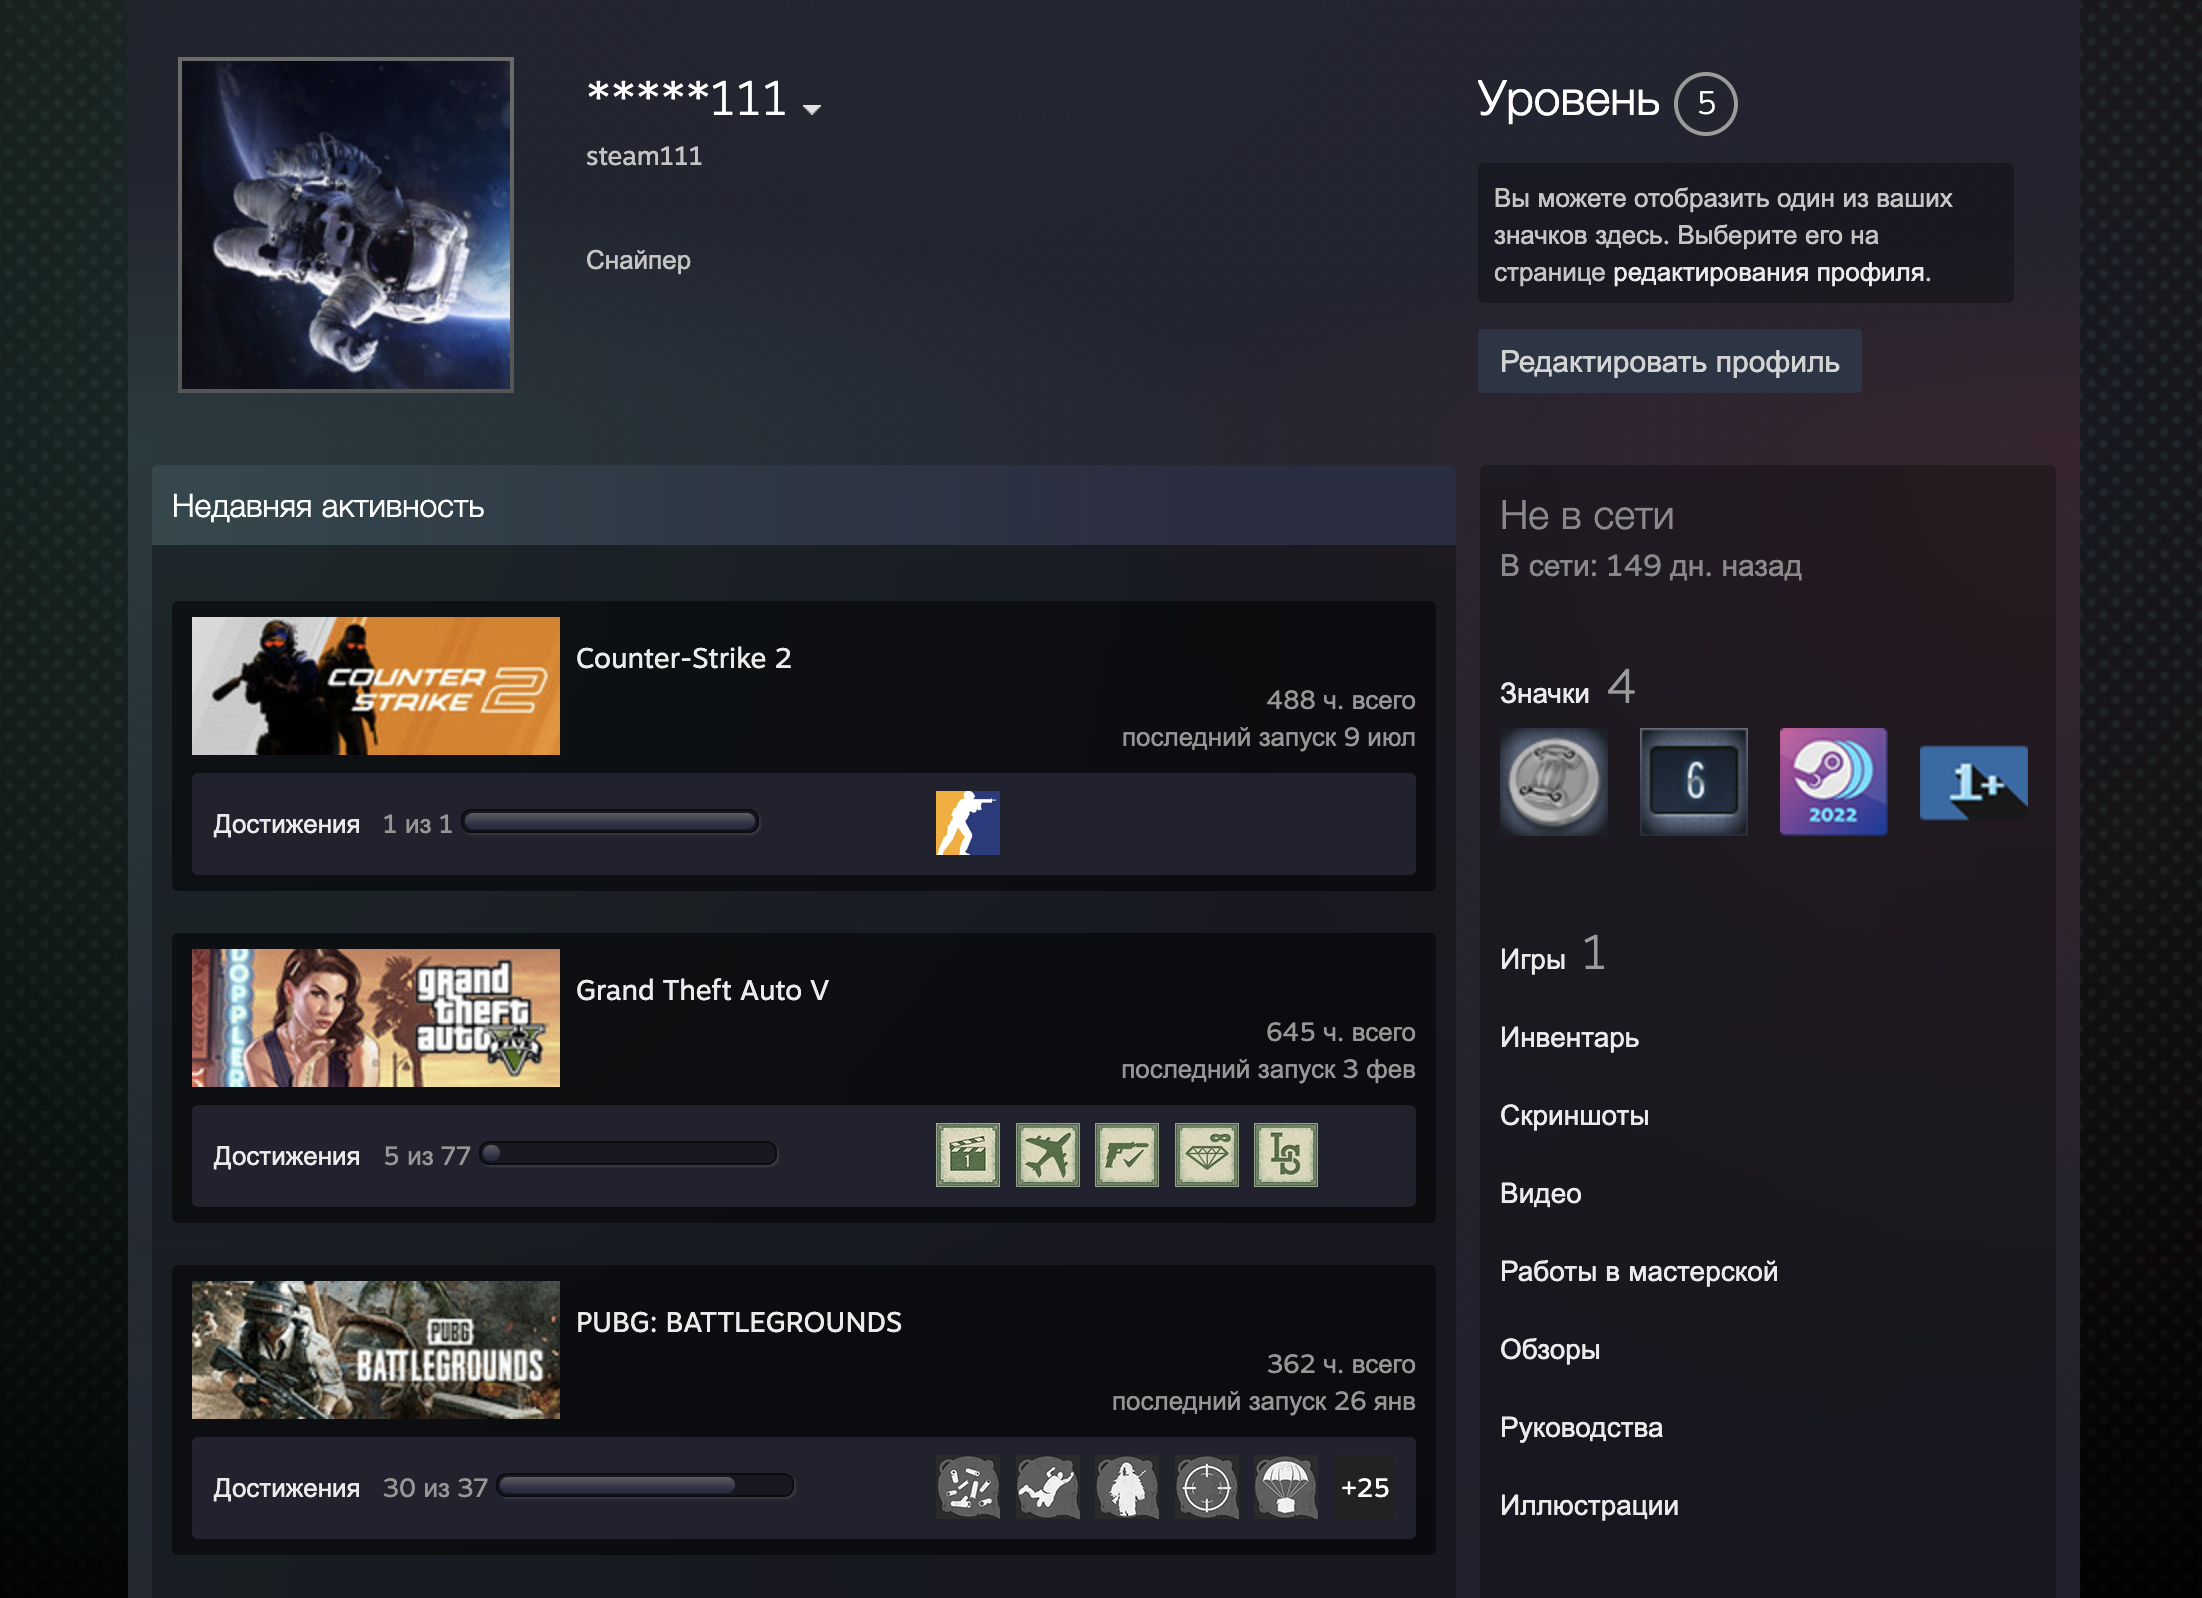
Task: Open Достижения for PUBG: BATTLEGROUNDS
Action: (x=286, y=1488)
